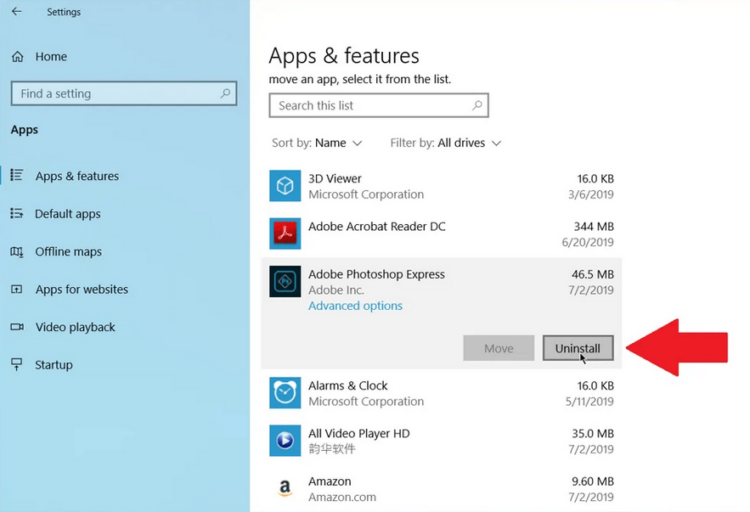Open the Startup section
This screenshot has height=512, width=750.
54,365
